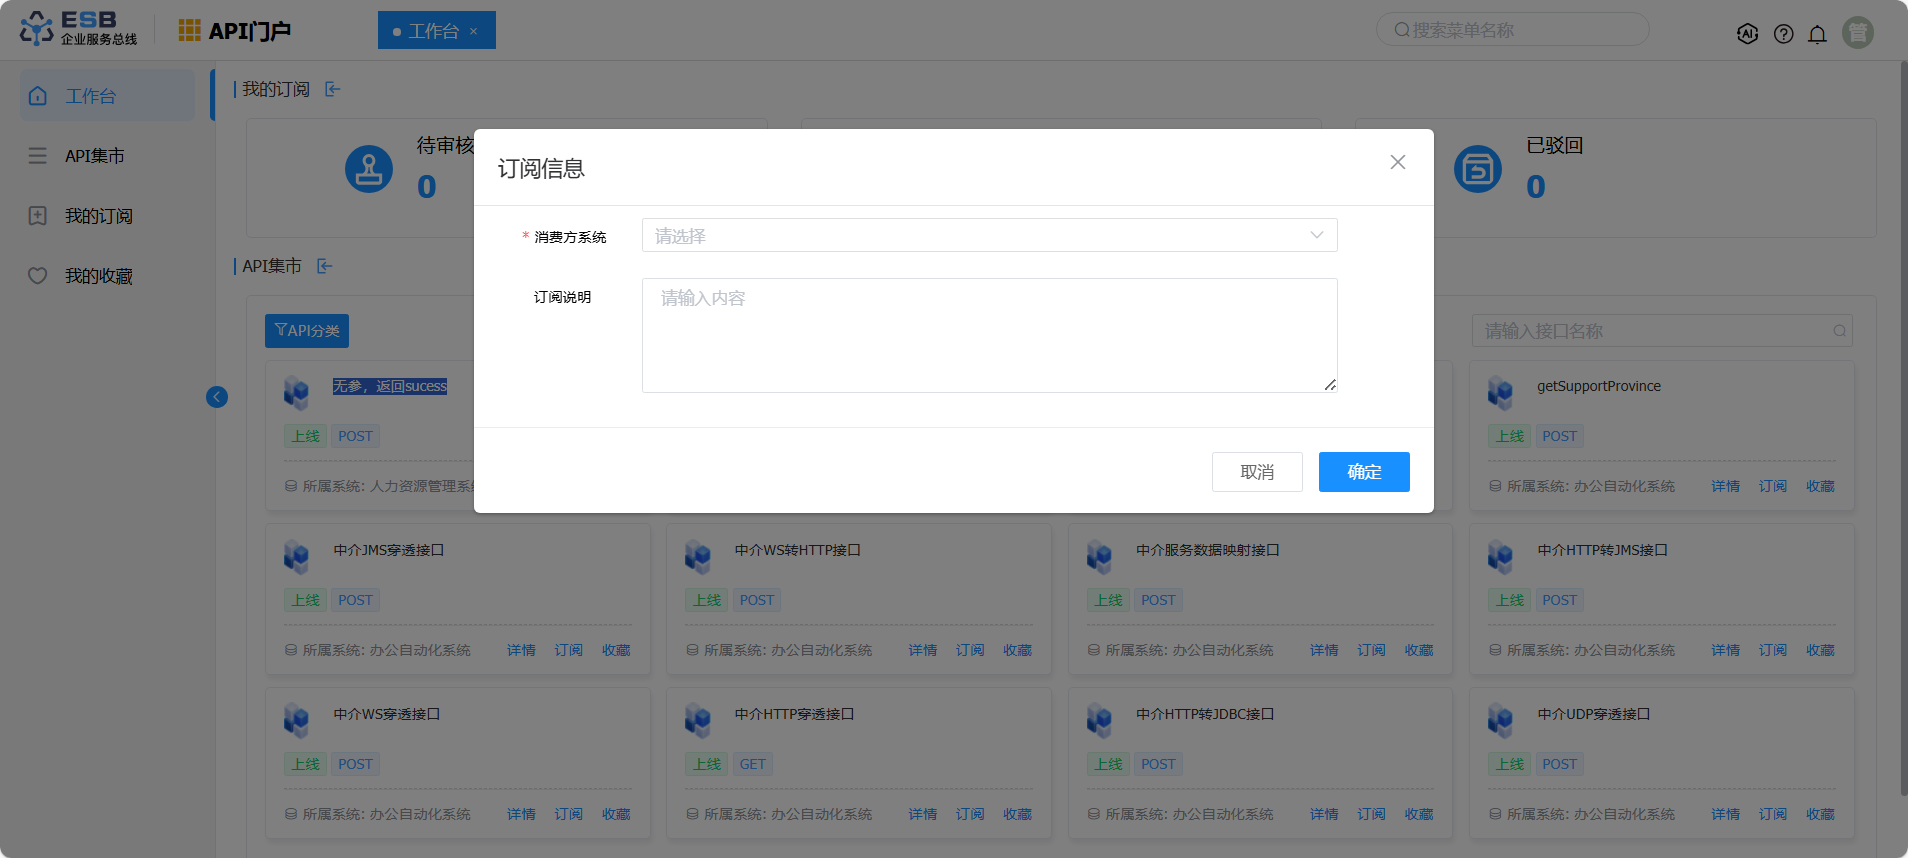
Task: Click the 订阅说明 text area
Action: click(x=989, y=335)
